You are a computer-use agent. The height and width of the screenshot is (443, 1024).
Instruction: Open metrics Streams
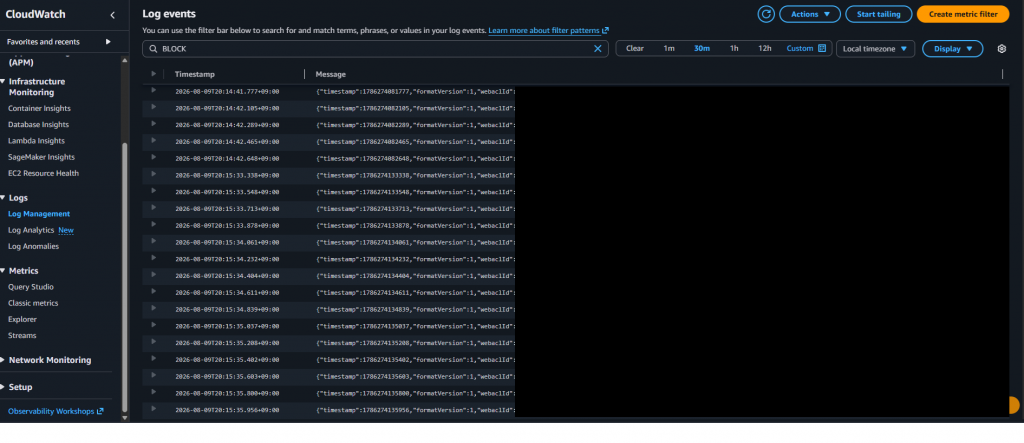pos(22,335)
